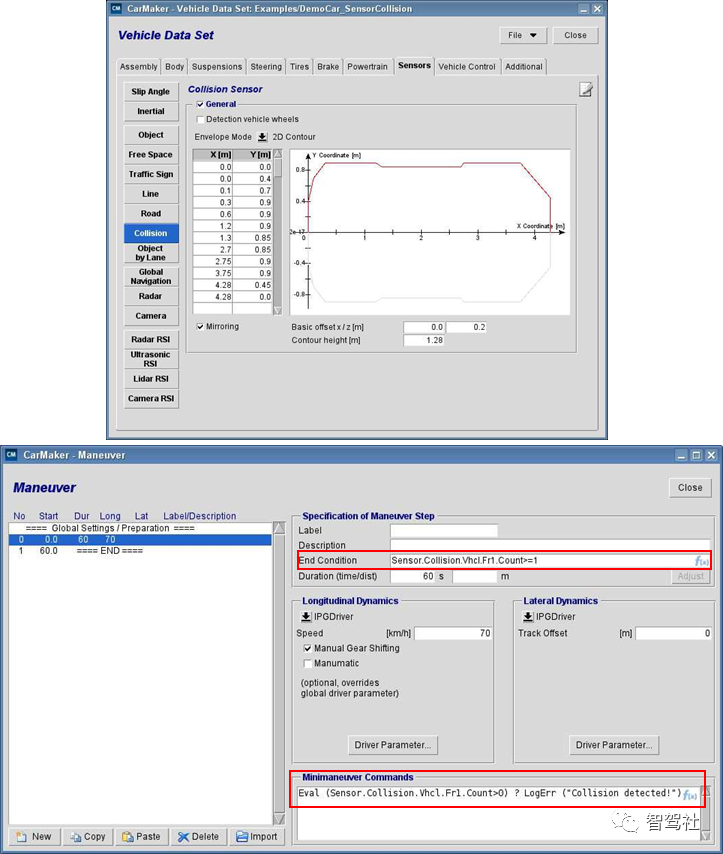The height and width of the screenshot is (854, 723).
Task: Select the Brake tab
Action: pyautogui.click(x=328, y=66)
